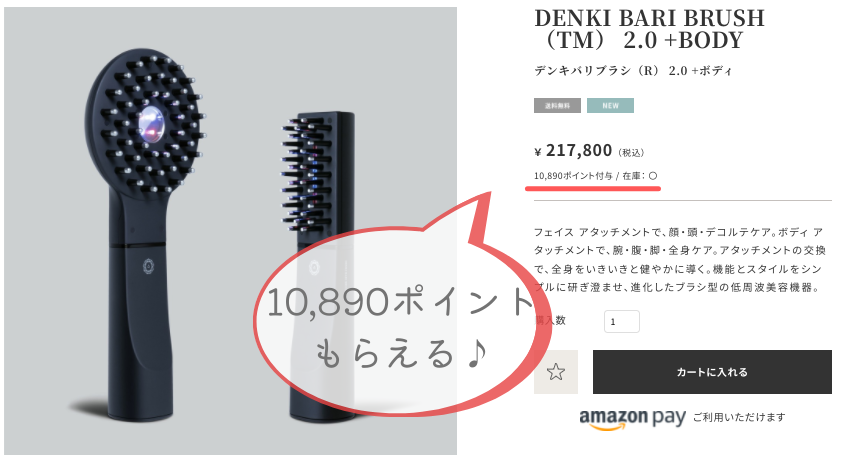
Task: Click the 送料無料 free shipping badge
Action: pyautogui.click(x=557, y=105)
